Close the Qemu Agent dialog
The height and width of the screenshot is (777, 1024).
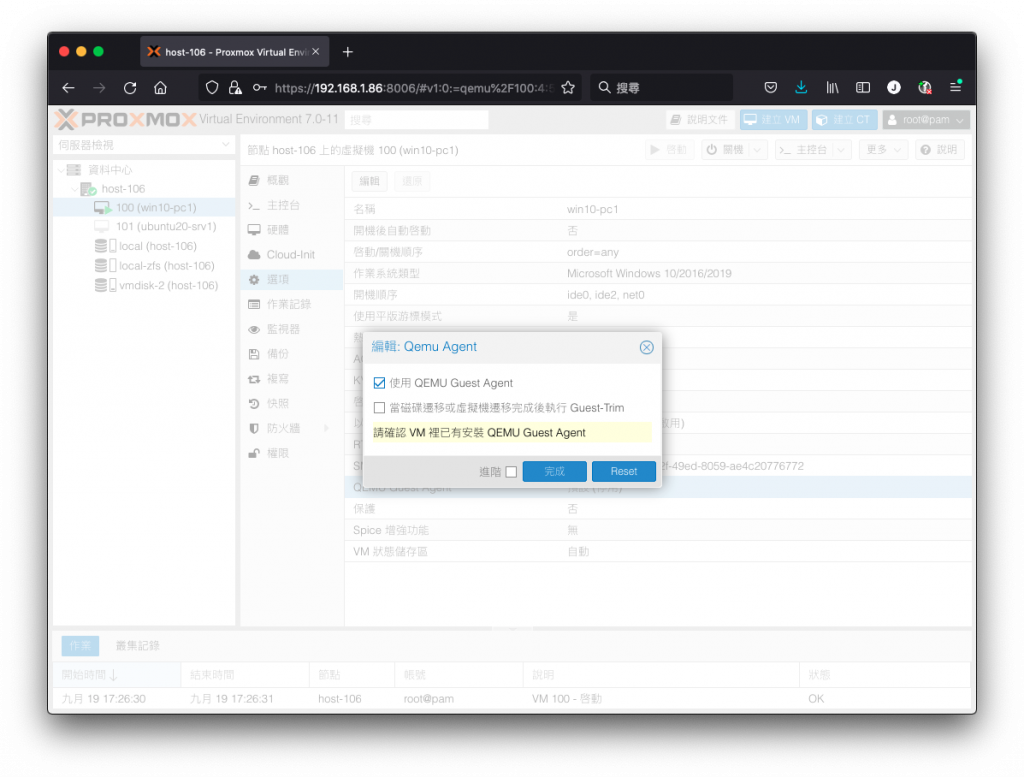[x=647, y=347]
